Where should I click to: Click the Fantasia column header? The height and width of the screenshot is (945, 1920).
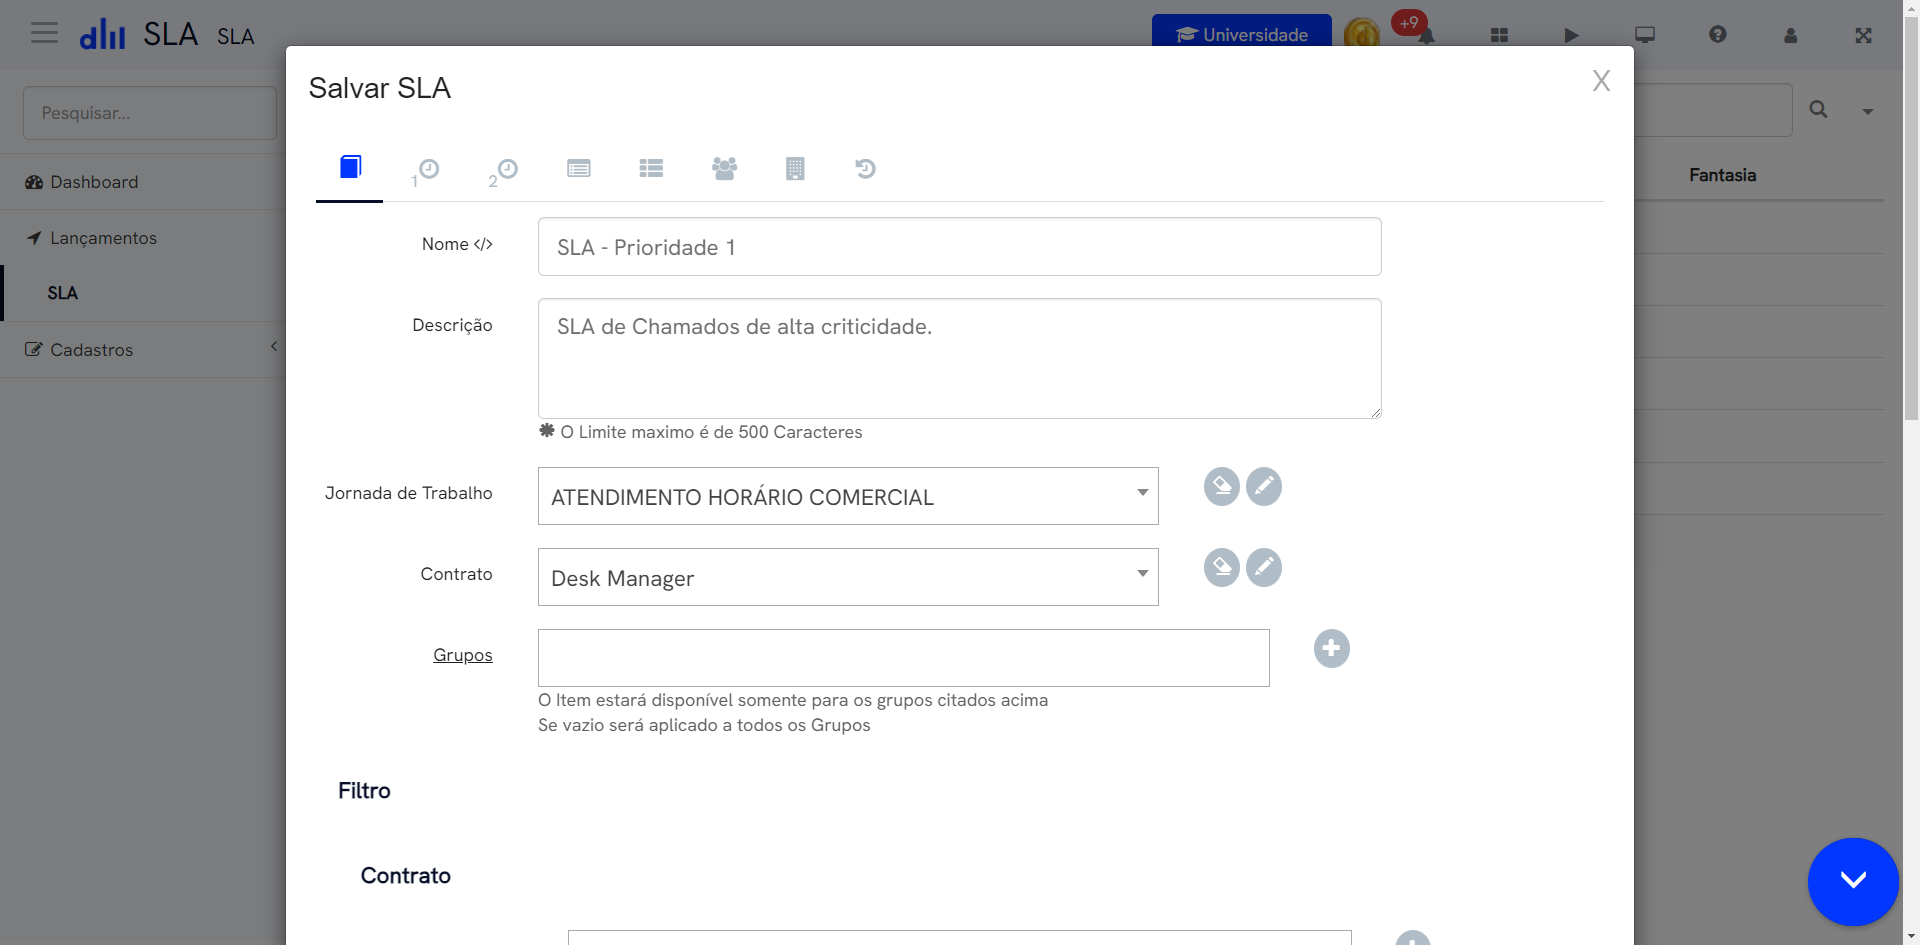tap(1722, 175)
